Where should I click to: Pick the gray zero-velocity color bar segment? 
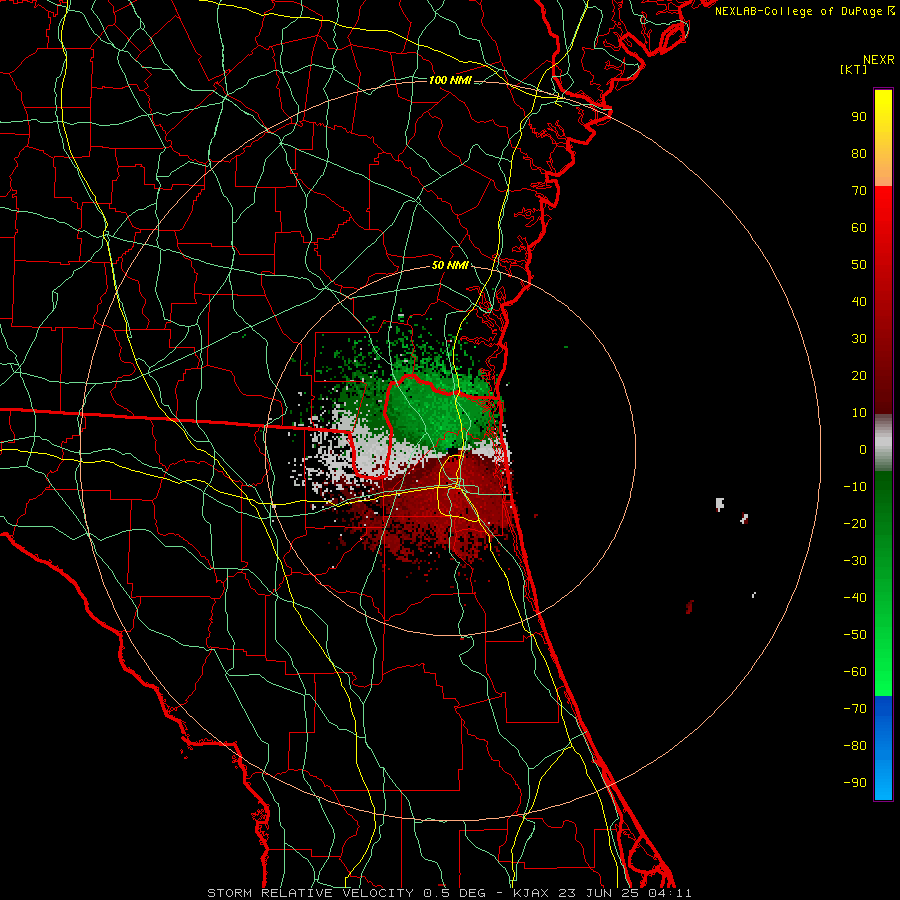click(883, 443)
